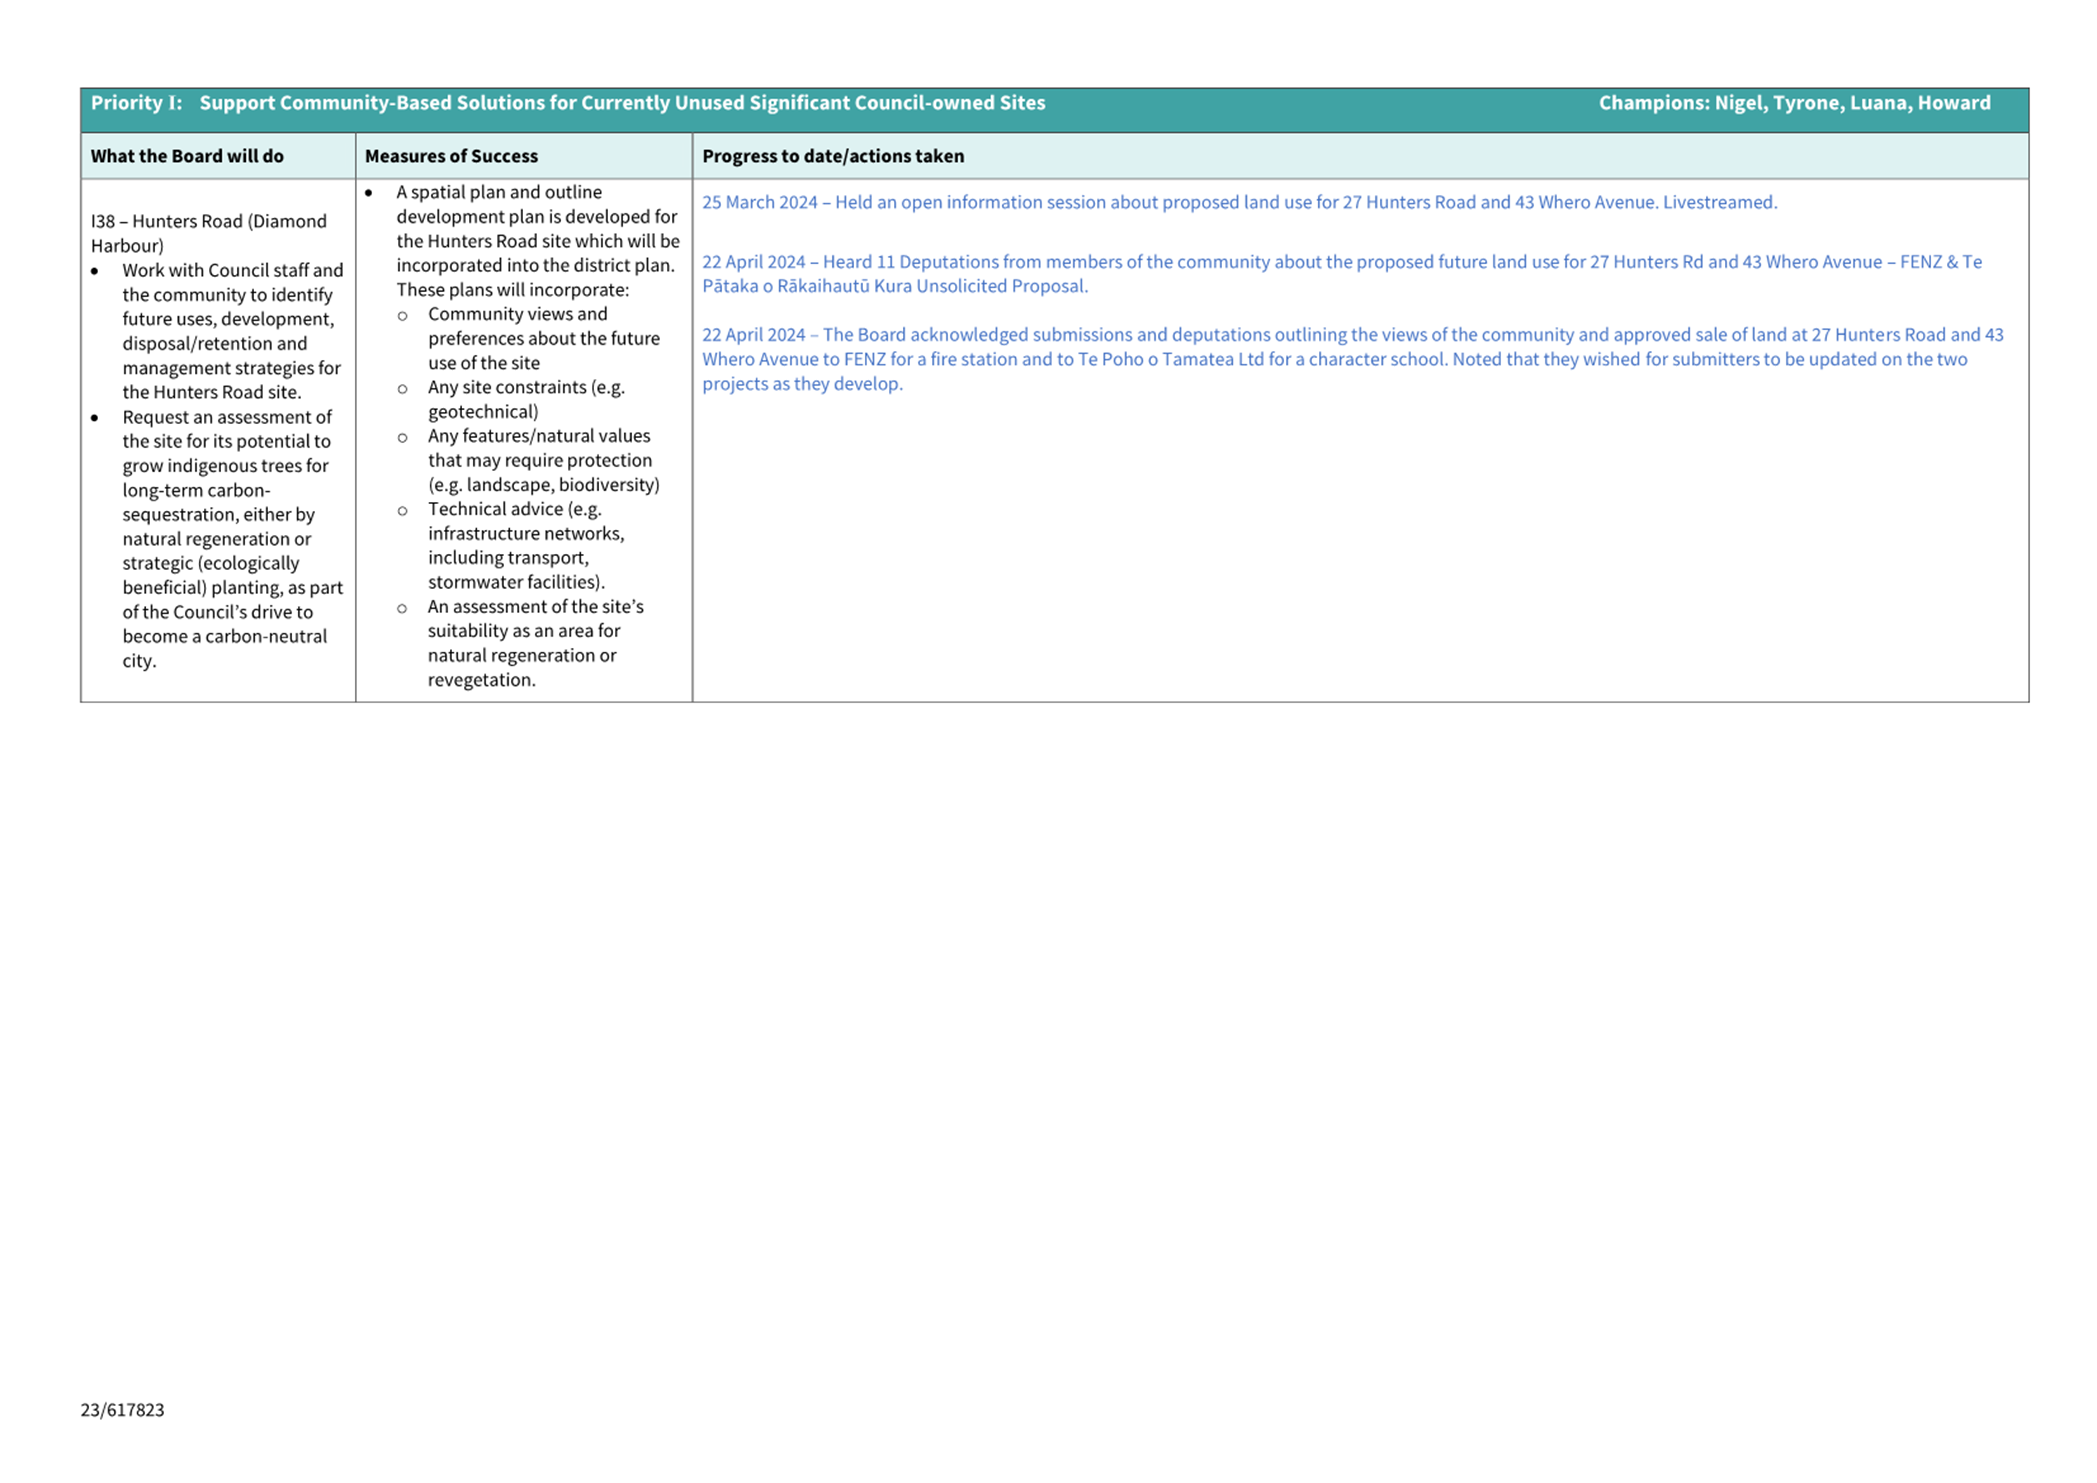Click the 'Priority I:' header label
This screenshot has width=2097, height=1483.
(136, 103)
